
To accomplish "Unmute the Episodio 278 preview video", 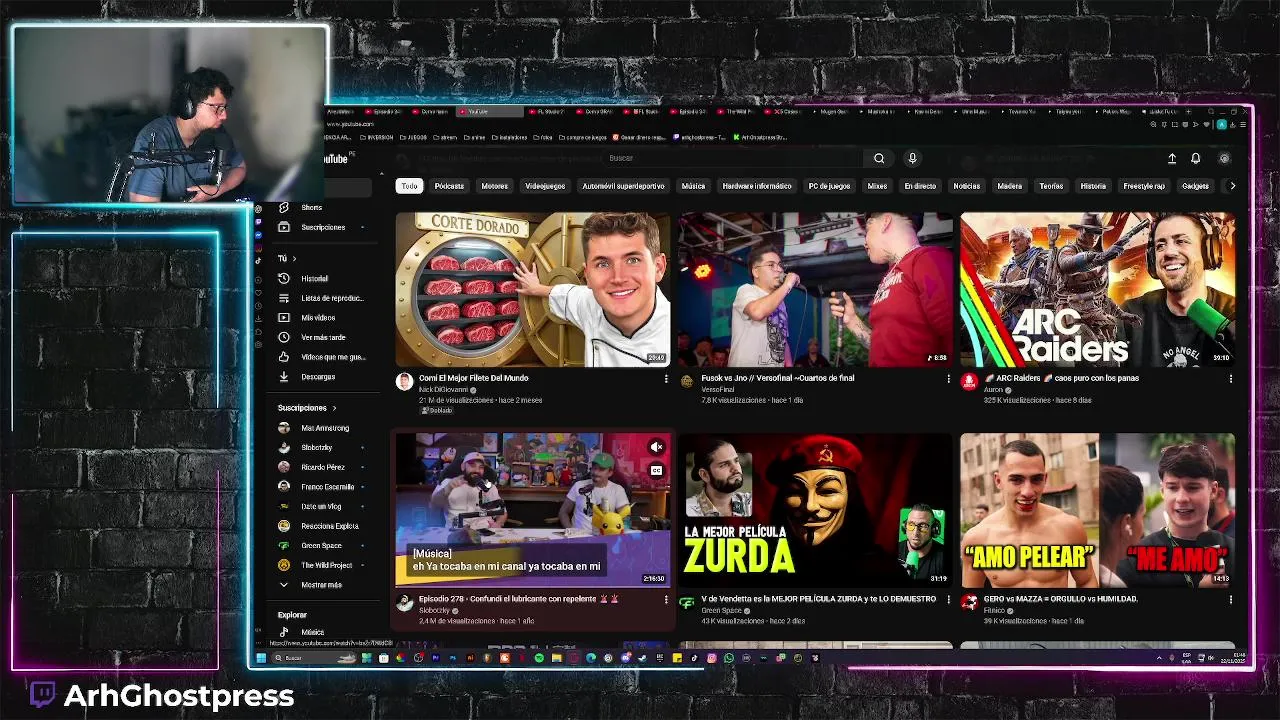I will tap(656, 447).
